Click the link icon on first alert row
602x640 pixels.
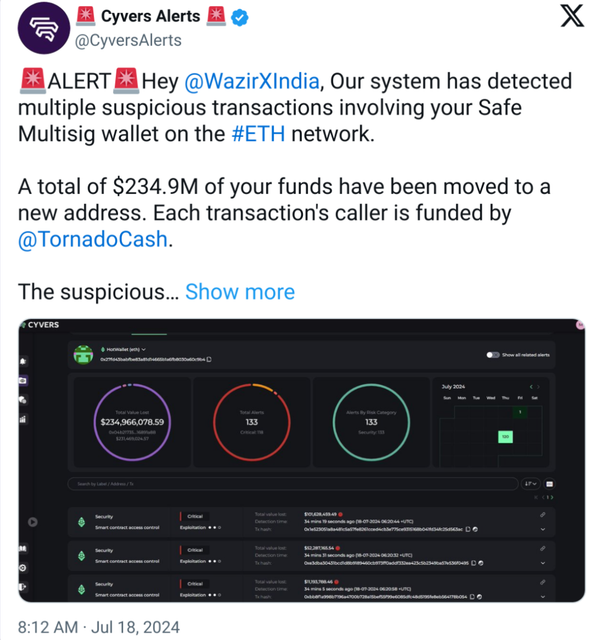[x=542, y=515]
